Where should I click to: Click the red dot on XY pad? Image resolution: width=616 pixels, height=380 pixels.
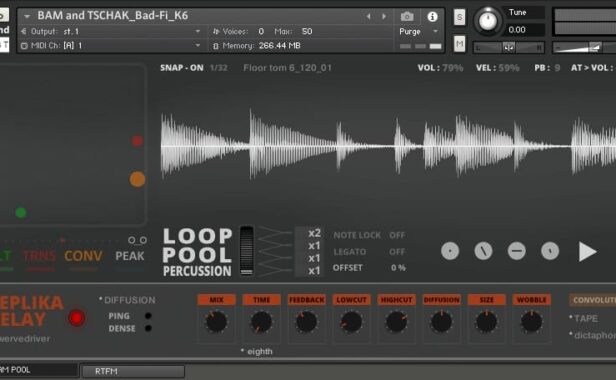point(137,141)
